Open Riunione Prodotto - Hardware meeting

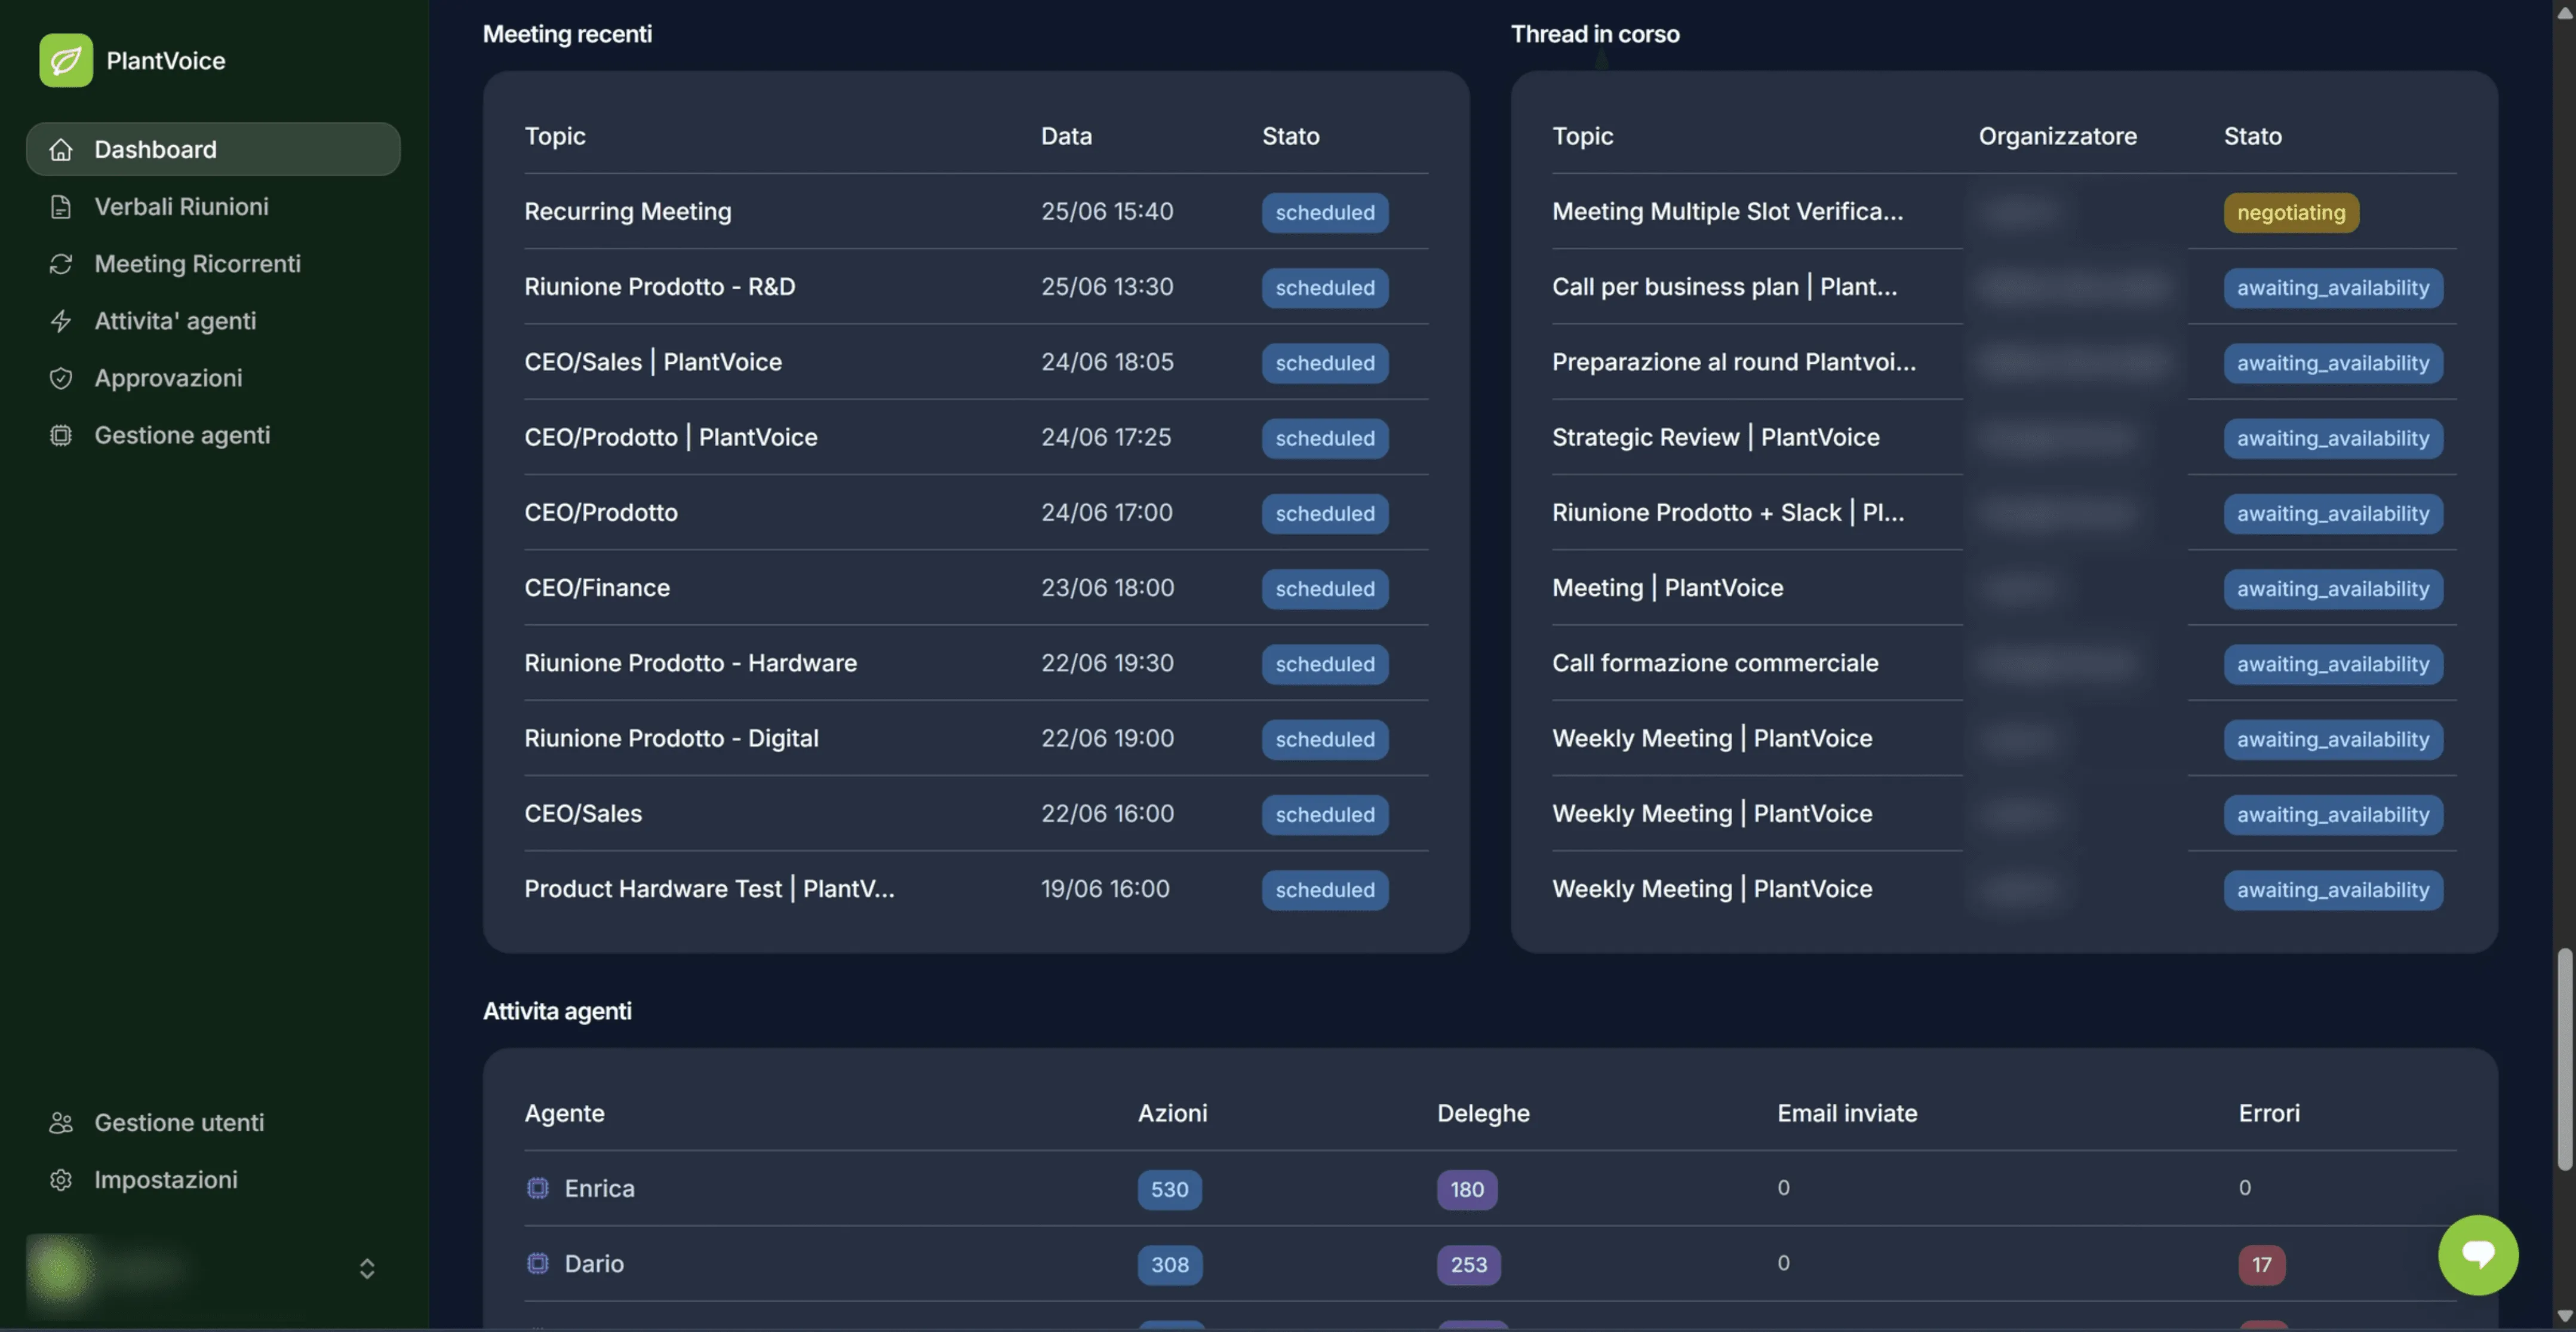click(976, 662)
